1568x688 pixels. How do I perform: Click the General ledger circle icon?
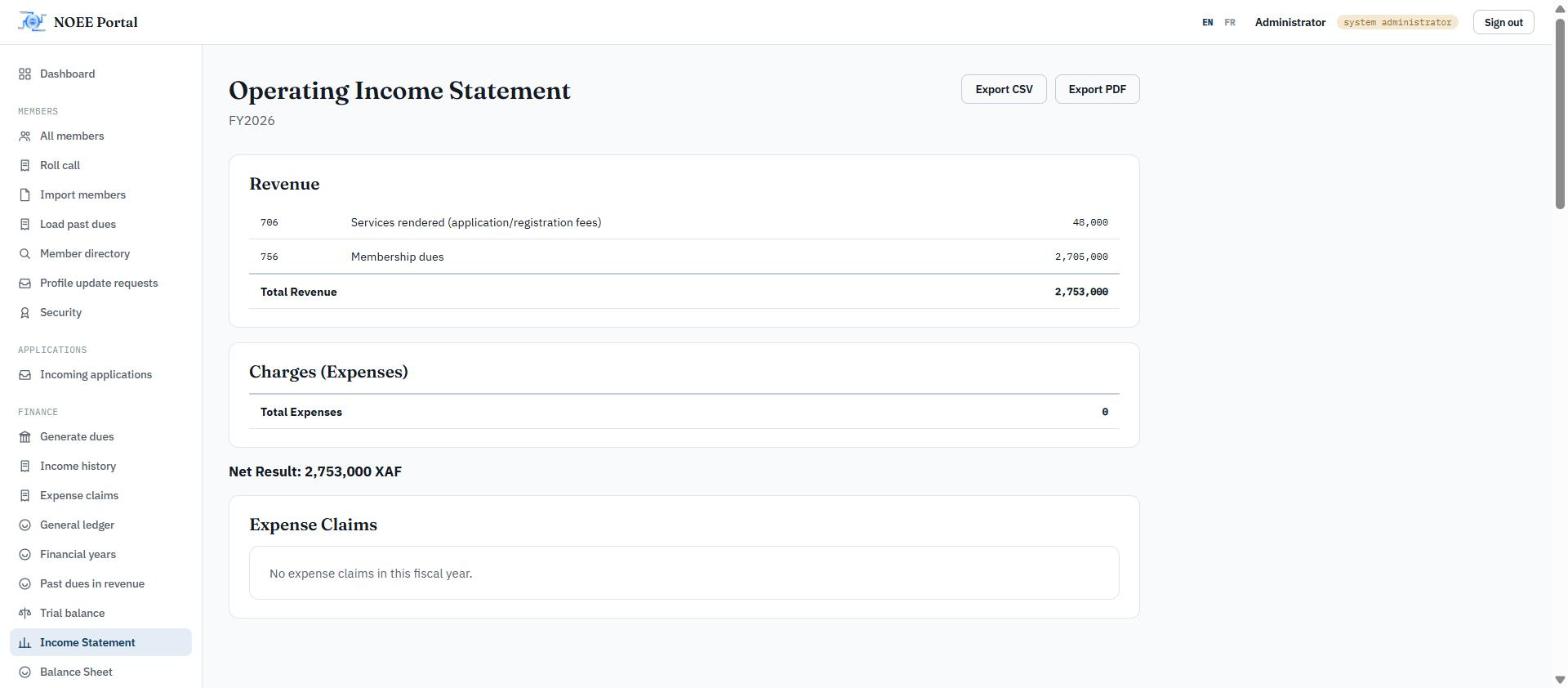tap(25, 525)
